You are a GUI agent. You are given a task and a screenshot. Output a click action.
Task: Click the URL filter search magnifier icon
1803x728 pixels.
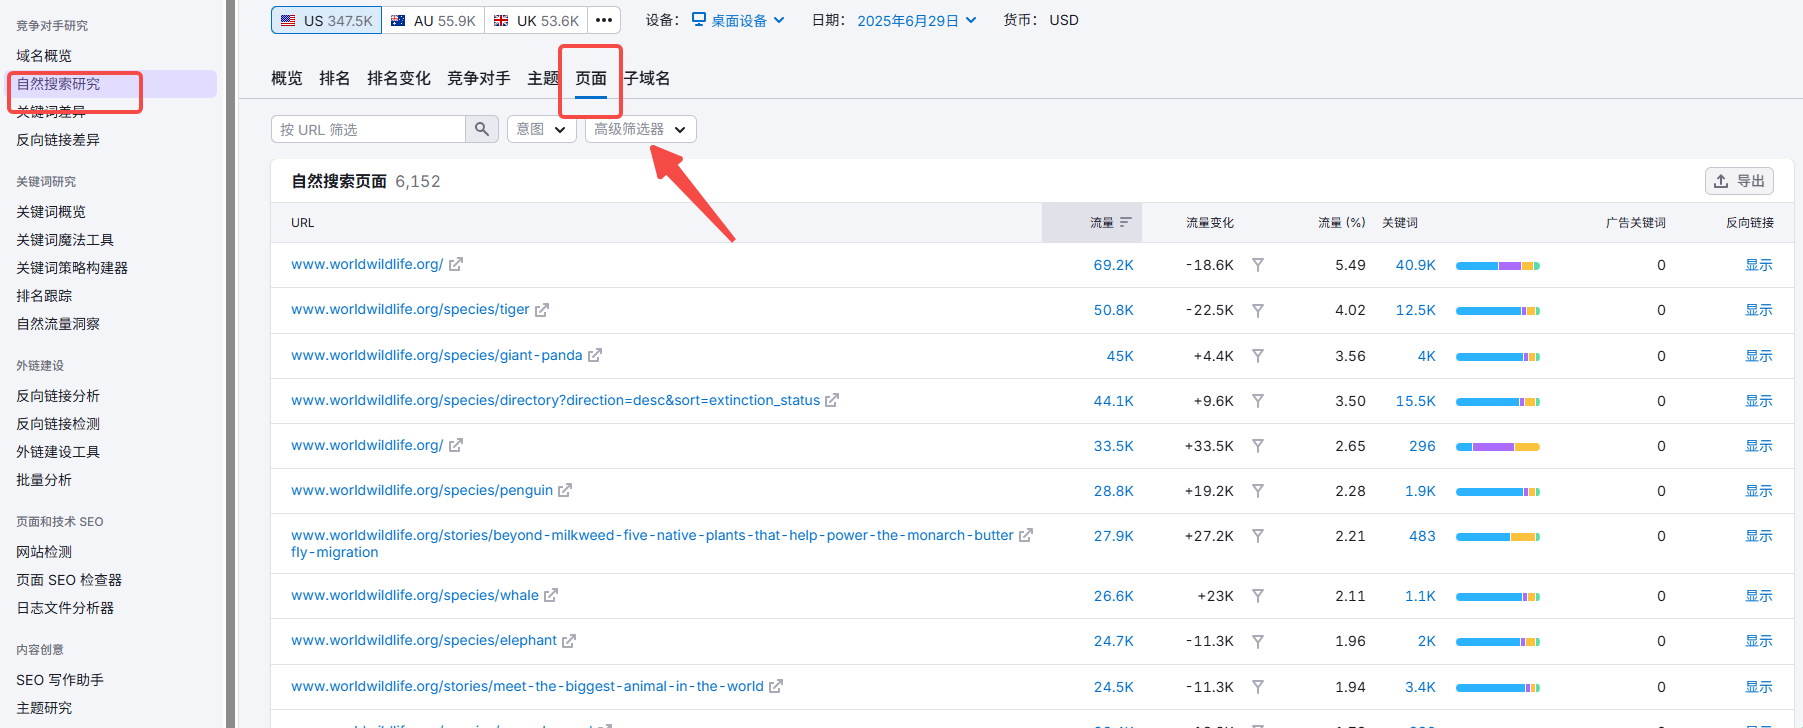[x=482, y=129]
